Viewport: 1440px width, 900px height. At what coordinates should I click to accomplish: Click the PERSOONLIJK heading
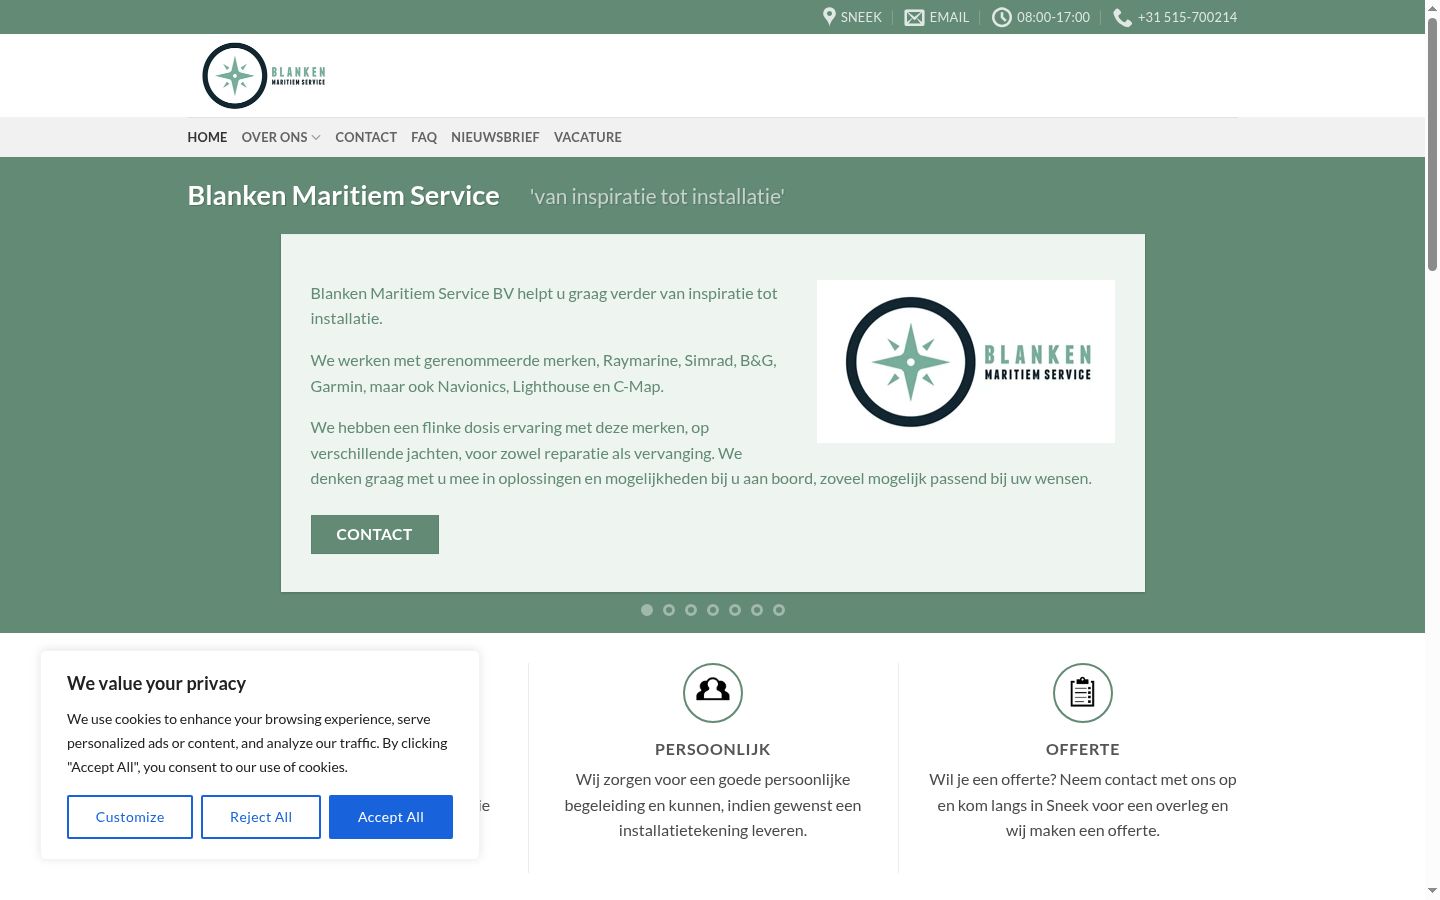(x=713, y=749)
